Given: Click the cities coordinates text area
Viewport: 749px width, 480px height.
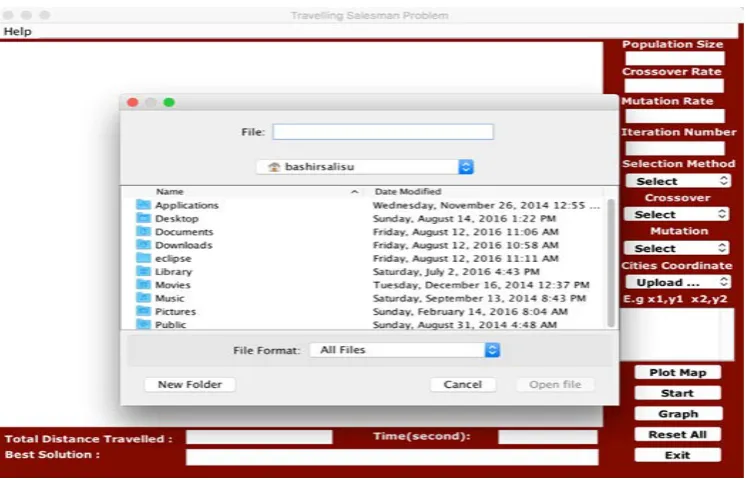Looking at the screenshot, I should point(677,334).
